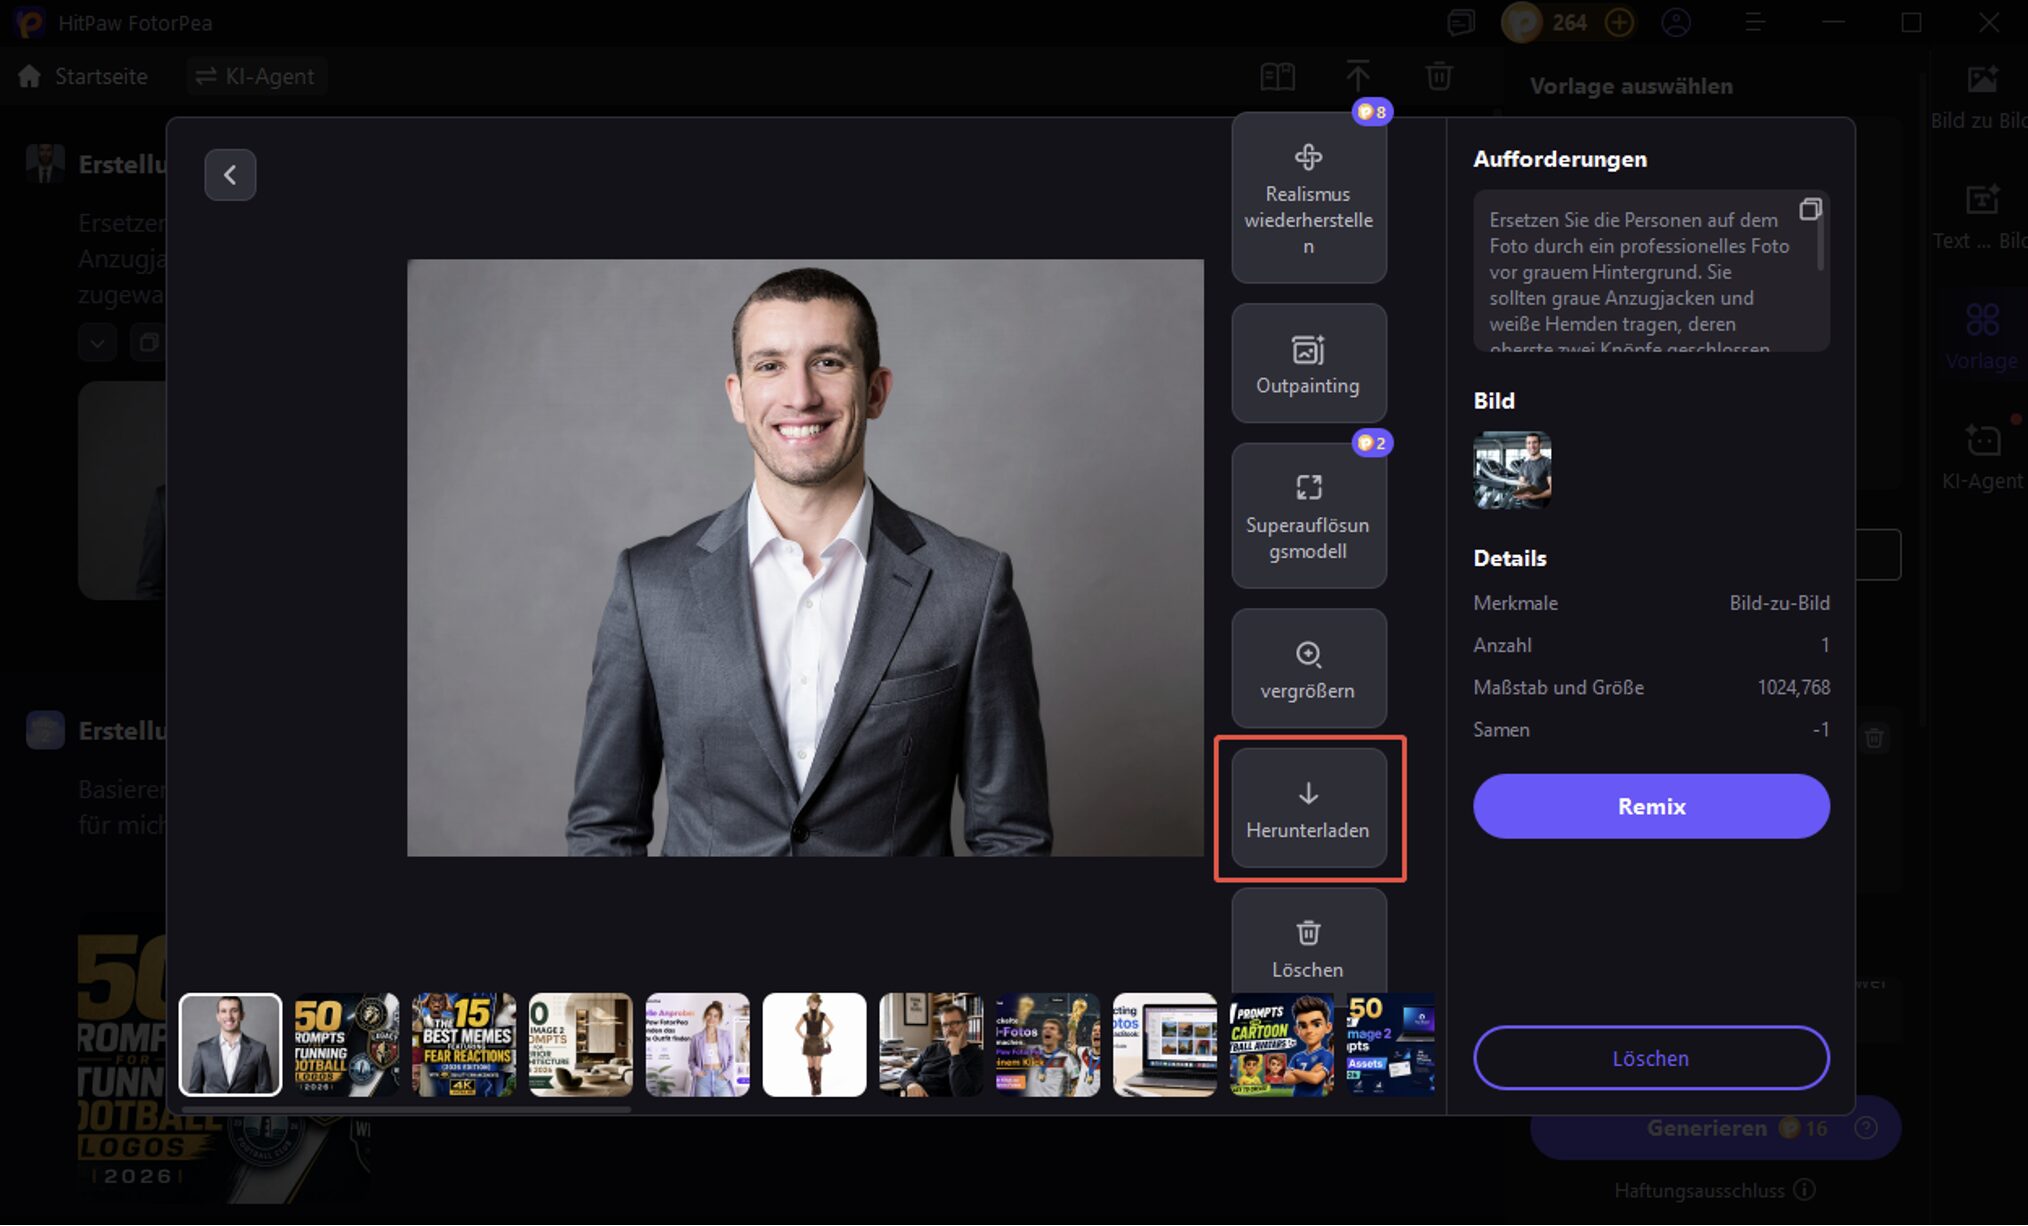
Task: Open the hamburger menu in the title bar
Action: point(1755,22)
